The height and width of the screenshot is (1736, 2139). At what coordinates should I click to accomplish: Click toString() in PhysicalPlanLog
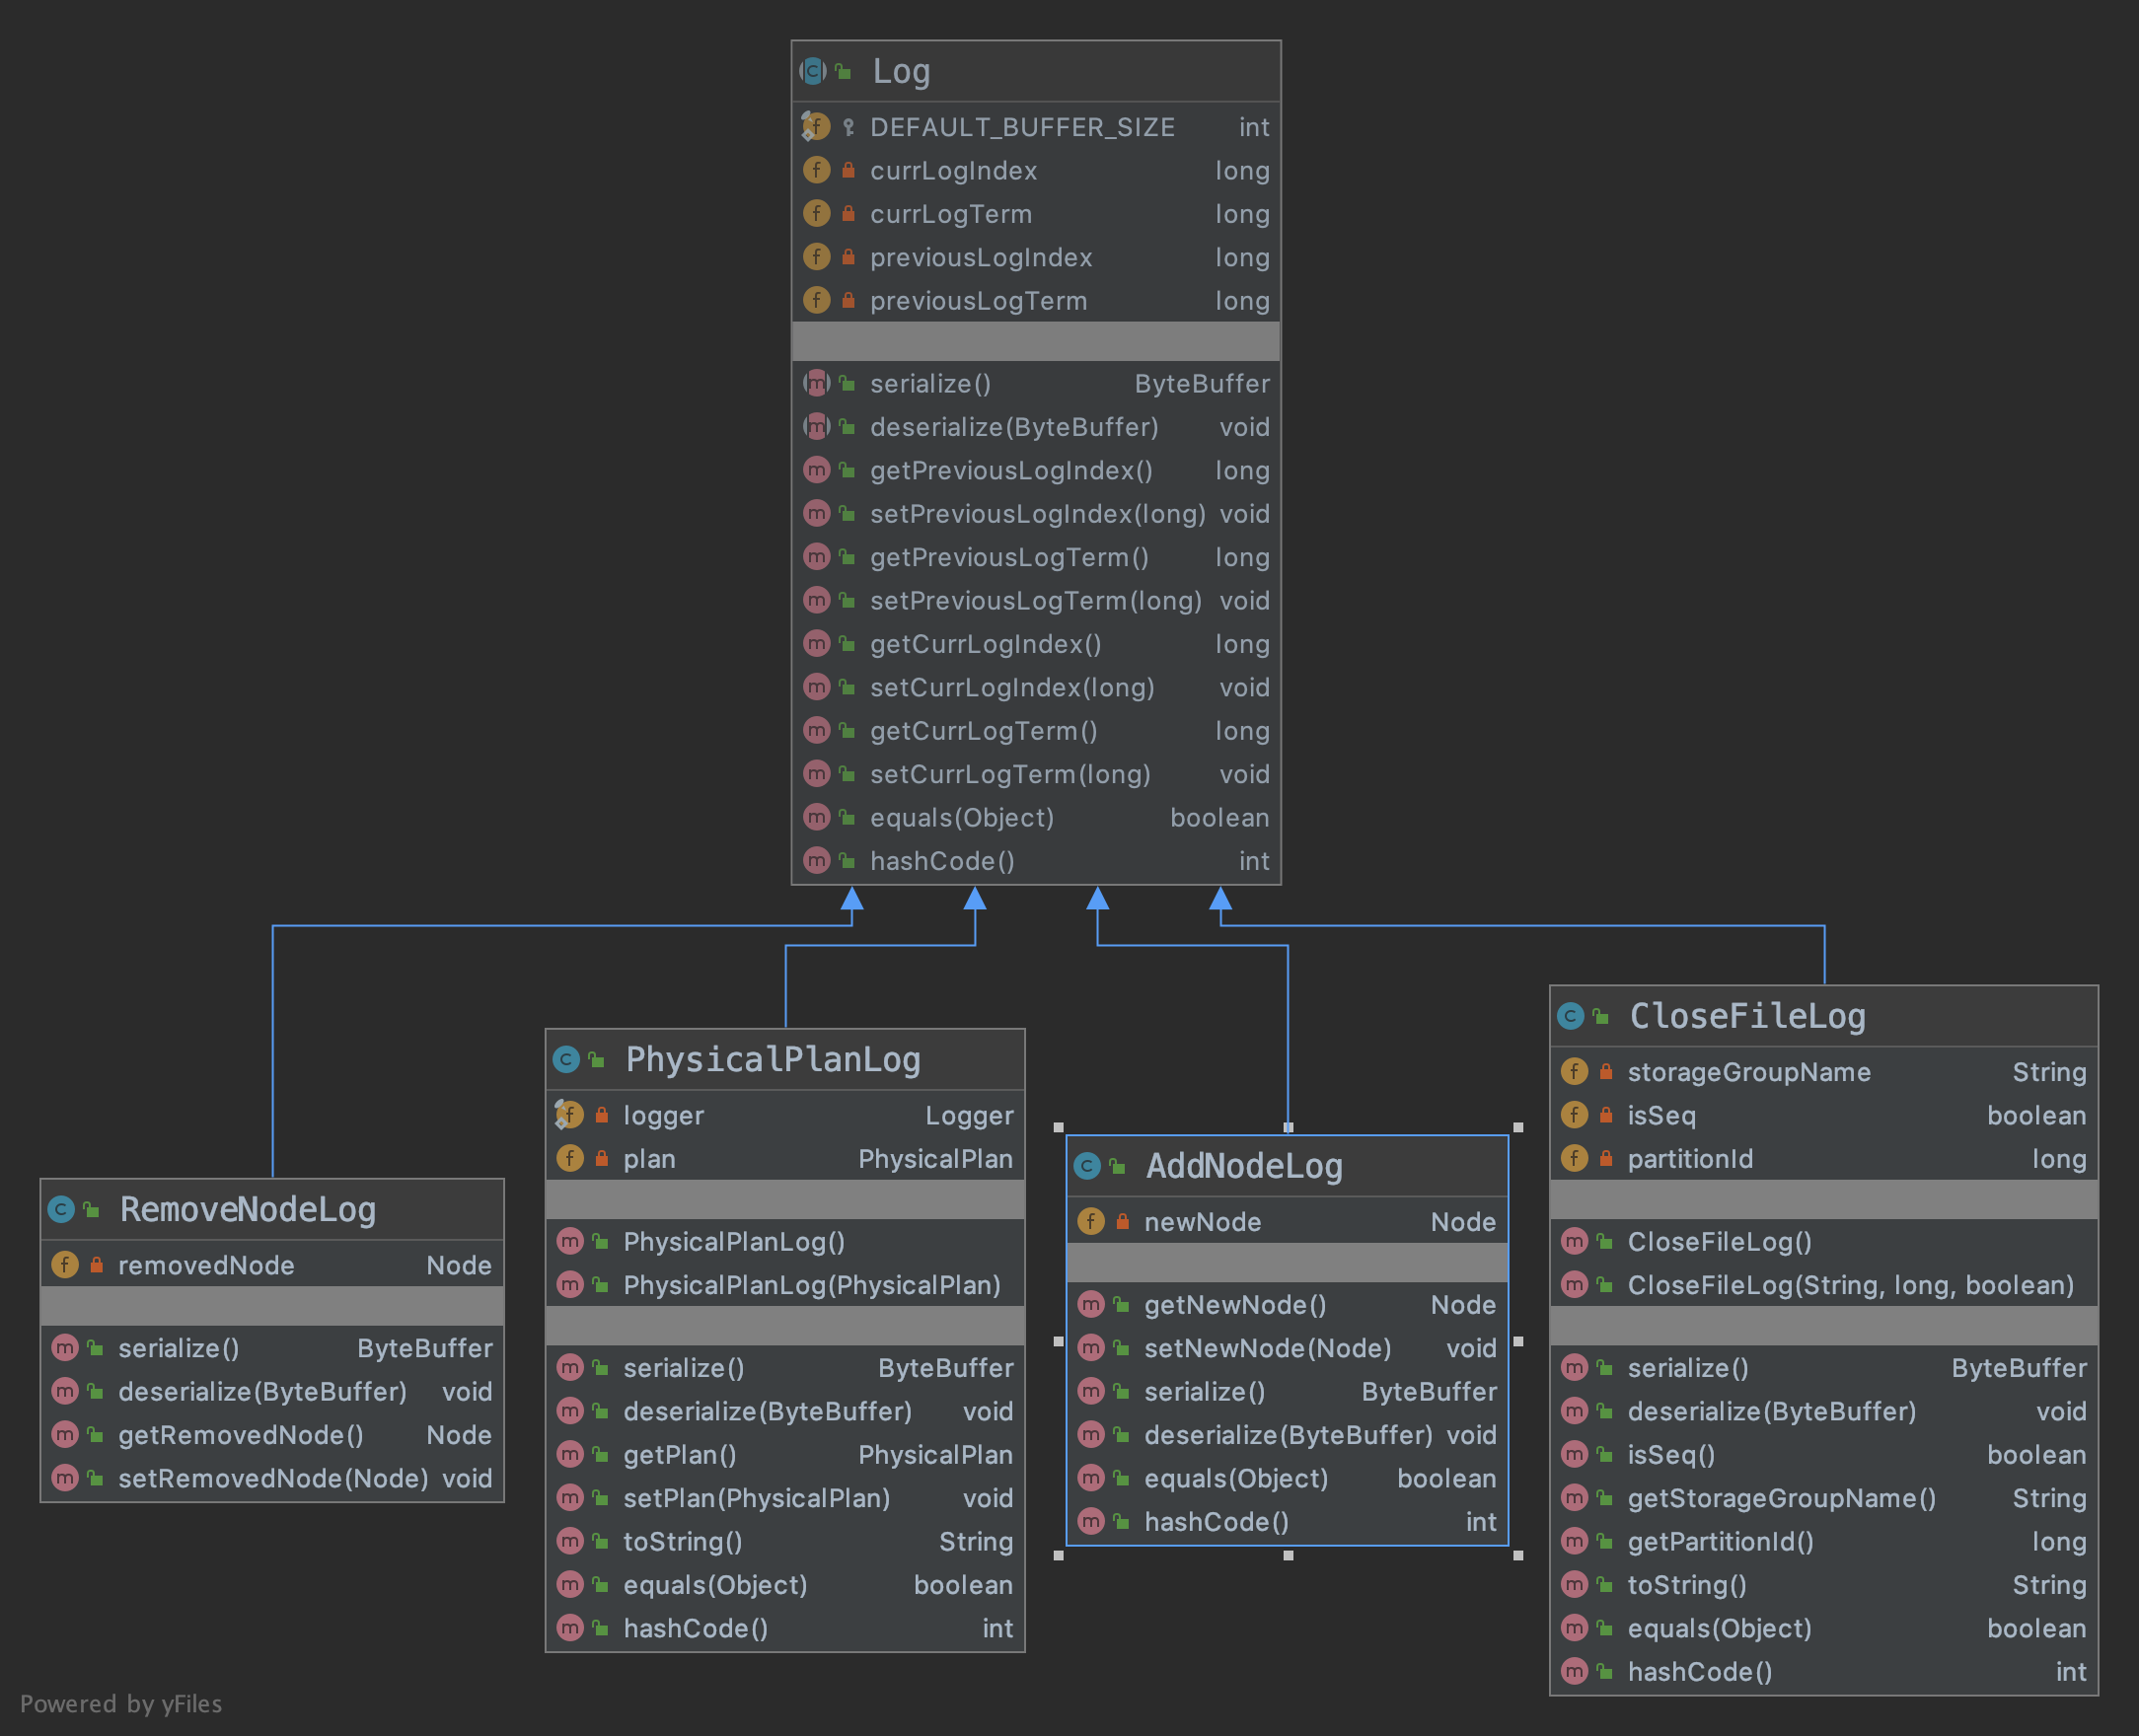point(785,1542)
